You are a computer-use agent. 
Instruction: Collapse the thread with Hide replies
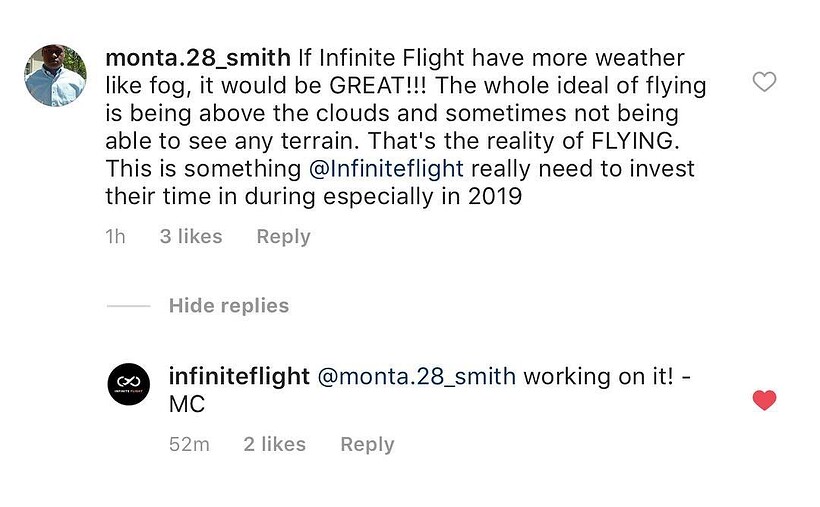[x=229, y=306]
